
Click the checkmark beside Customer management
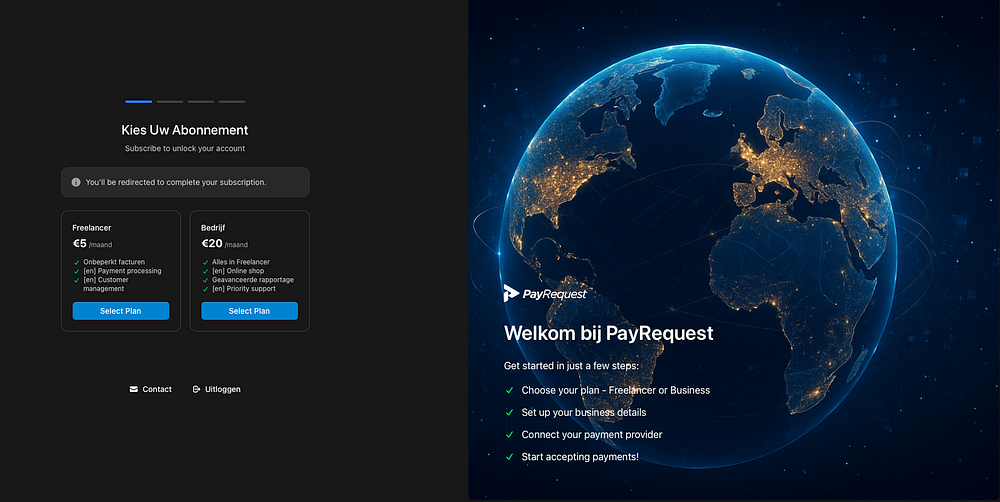click(x=77, y=280)
